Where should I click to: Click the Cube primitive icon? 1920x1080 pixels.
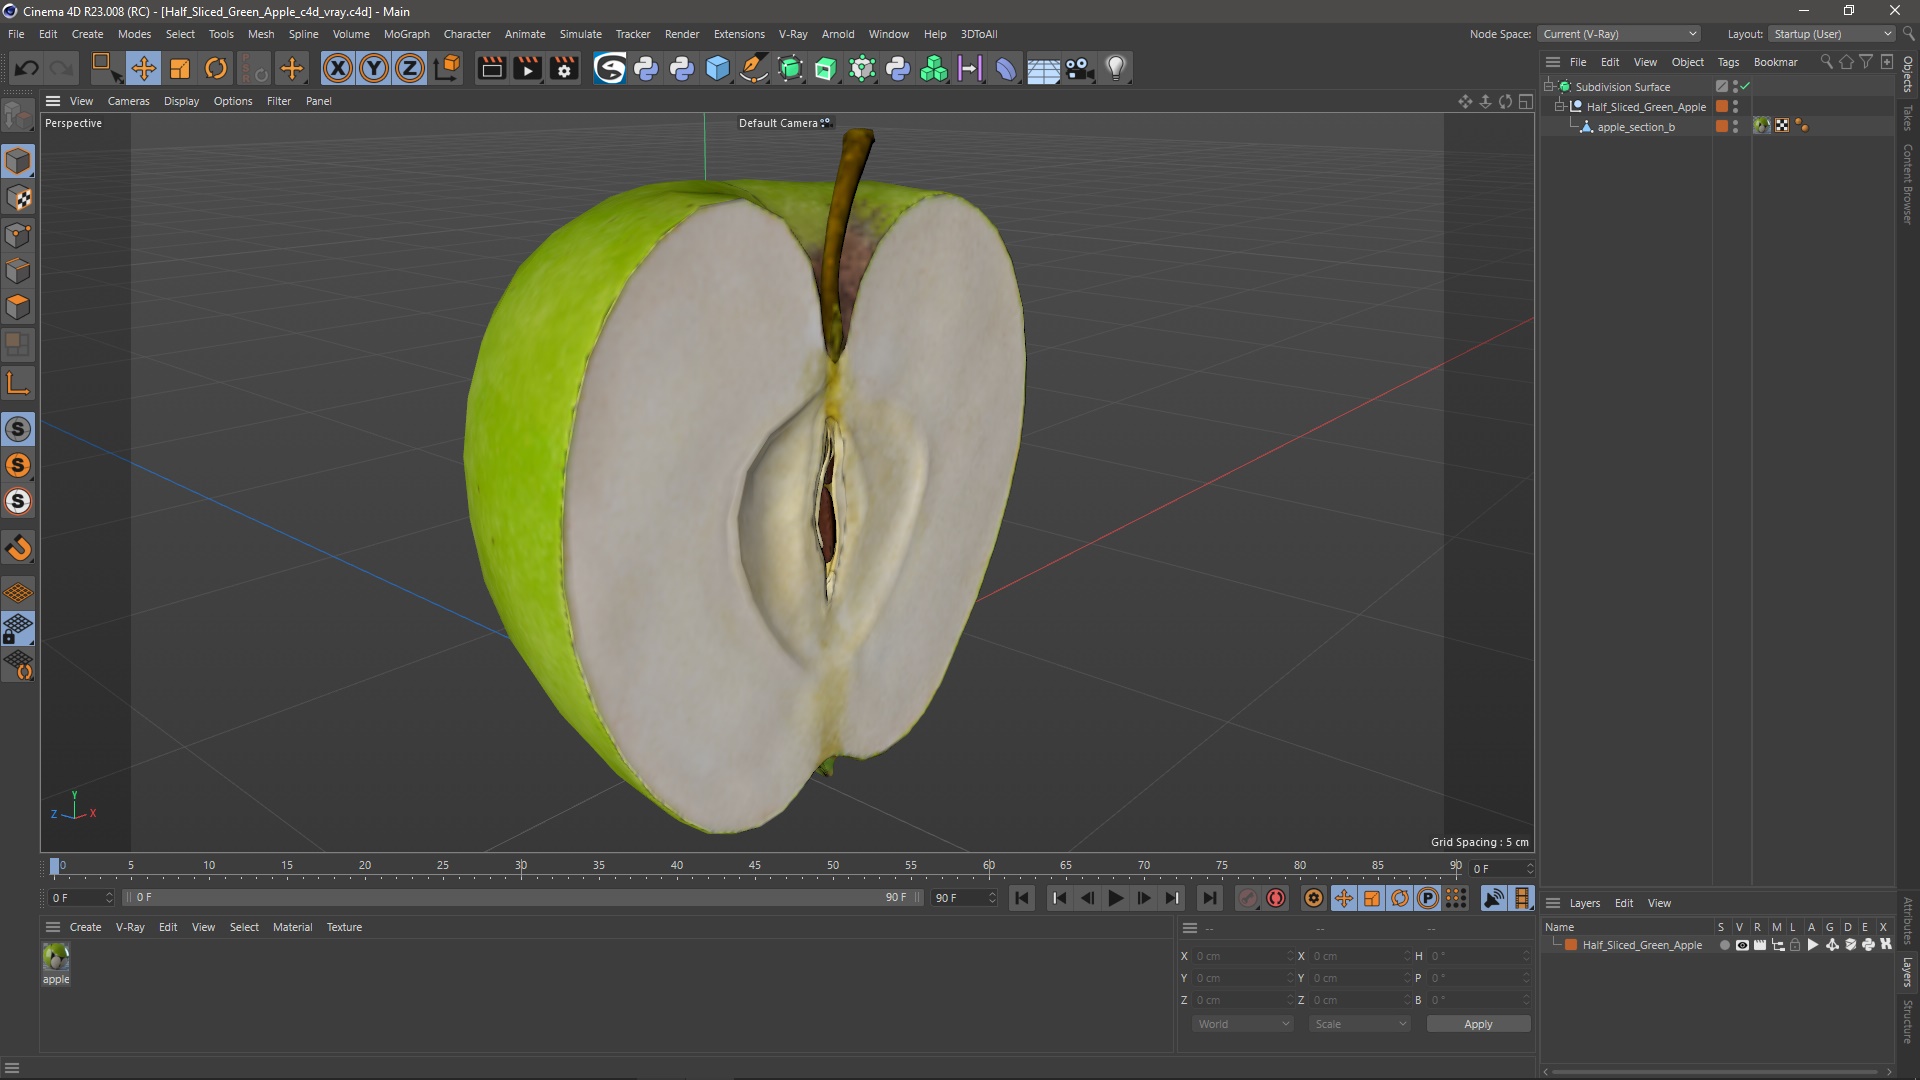[718, 68]
